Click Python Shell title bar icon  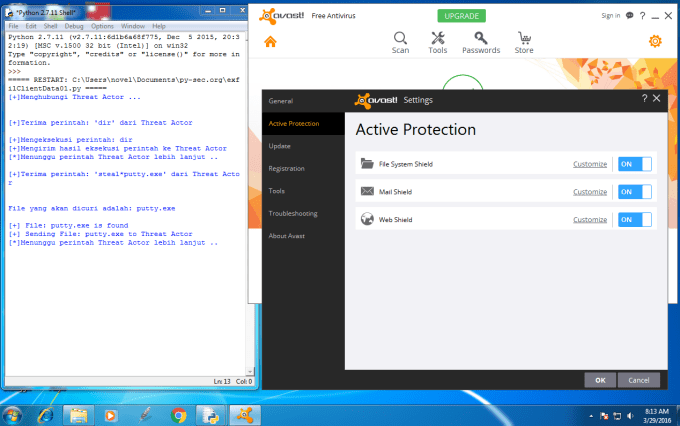[x=9, y=13]
